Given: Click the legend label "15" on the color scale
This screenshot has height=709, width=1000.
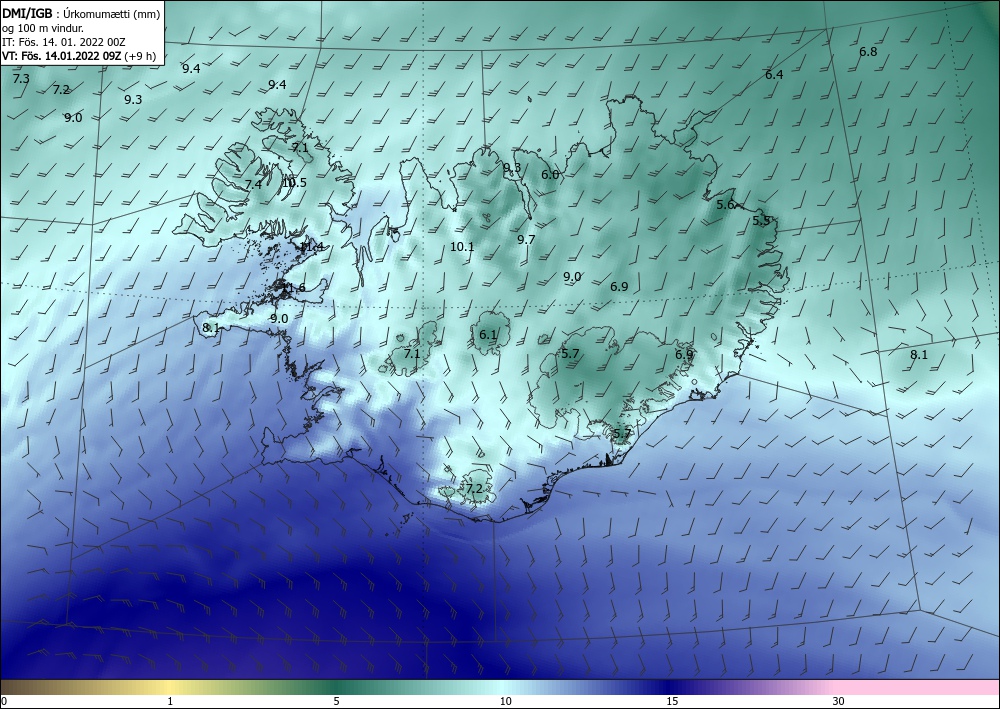Looking at the screenshot, I should (672, 701).
